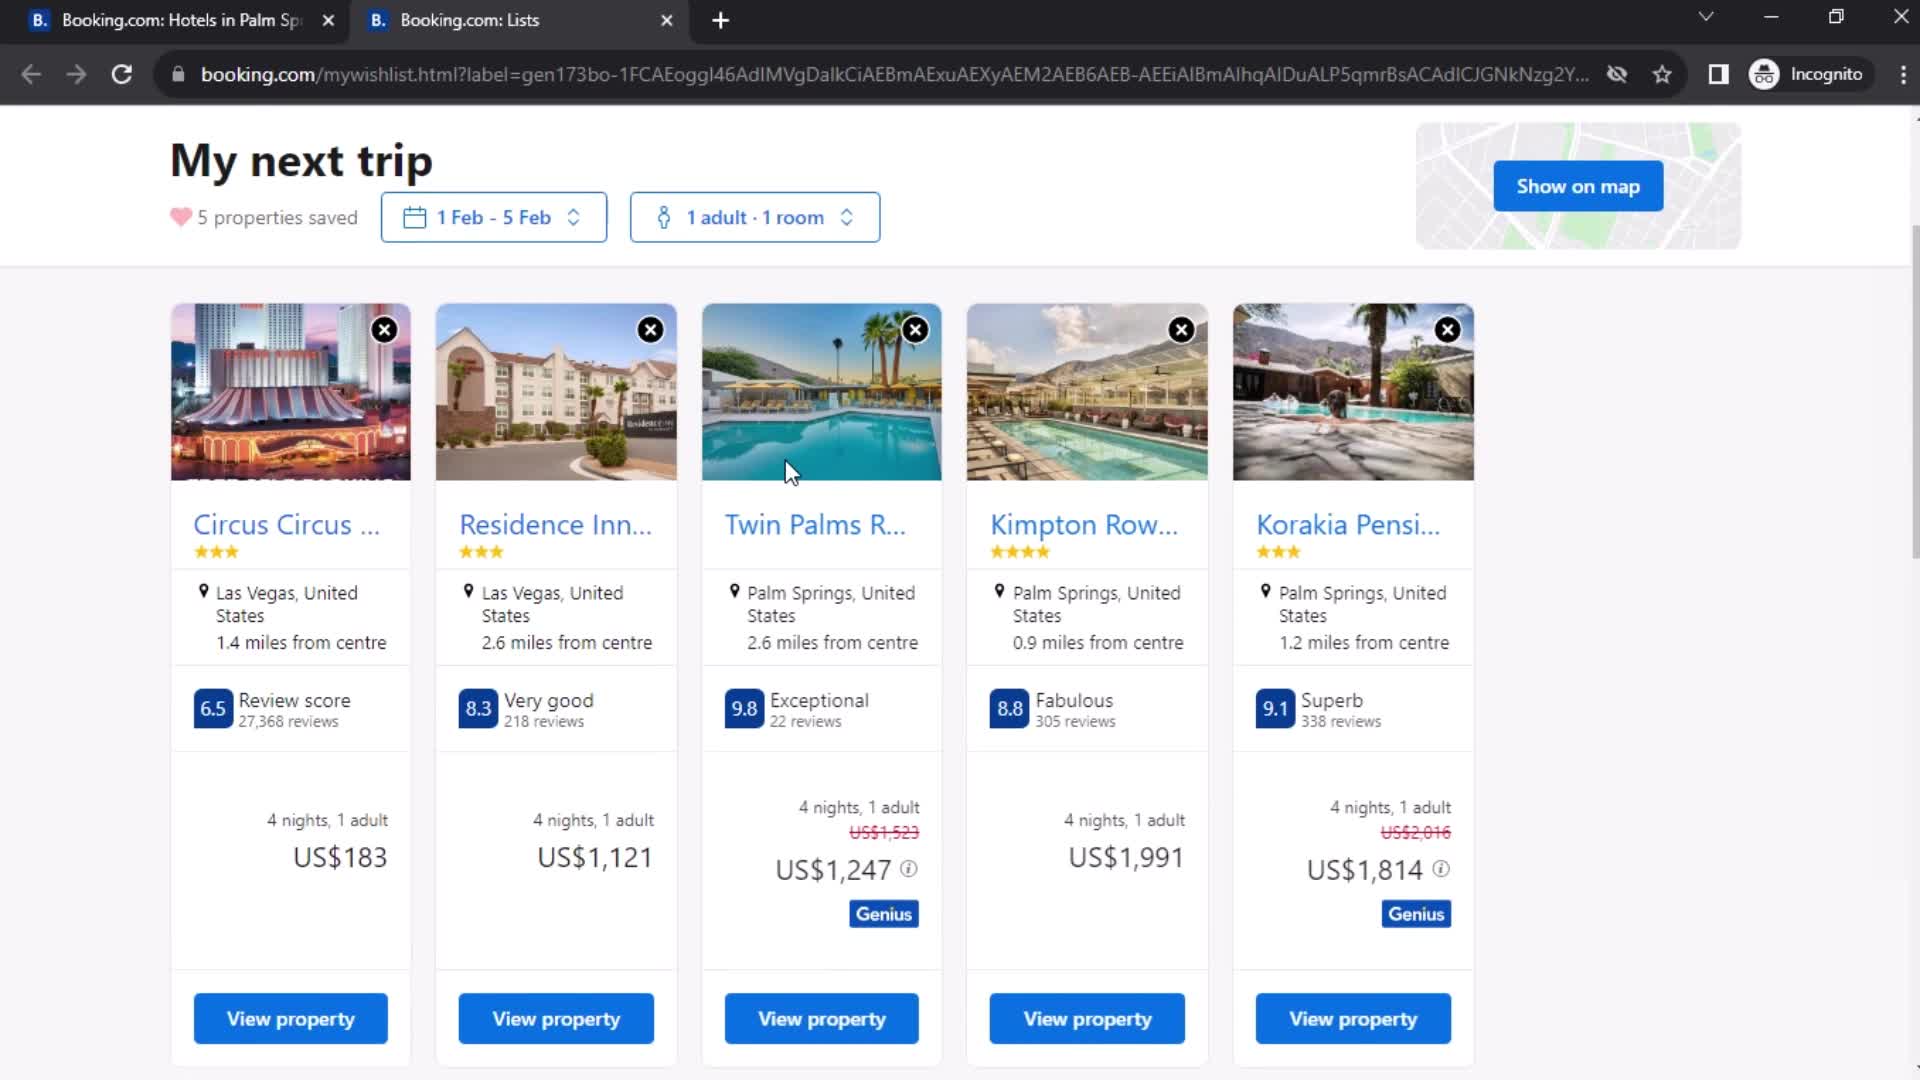View property for Residence Inn
The width and height of the screenshot is (1920, 1080).
556,1018
